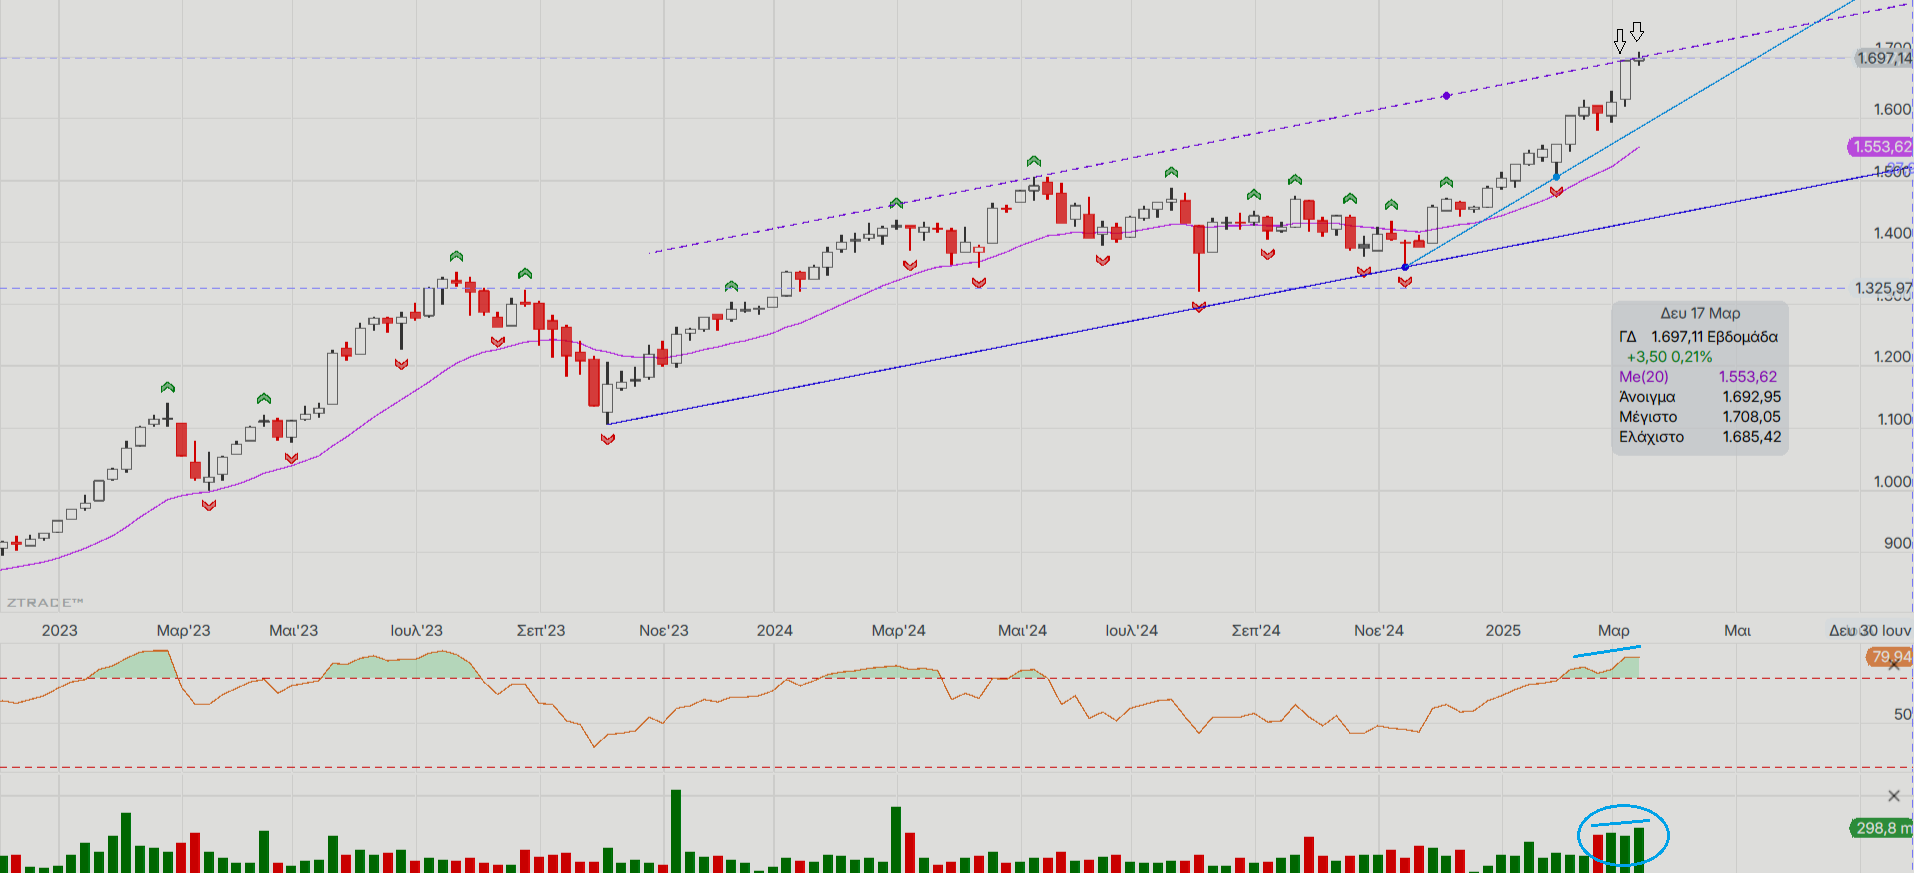The height and width of the screenshot is (873, 1914).
Task: Click the blue ellipse drawn around volume bars
Action: (x=1623, y=806)
